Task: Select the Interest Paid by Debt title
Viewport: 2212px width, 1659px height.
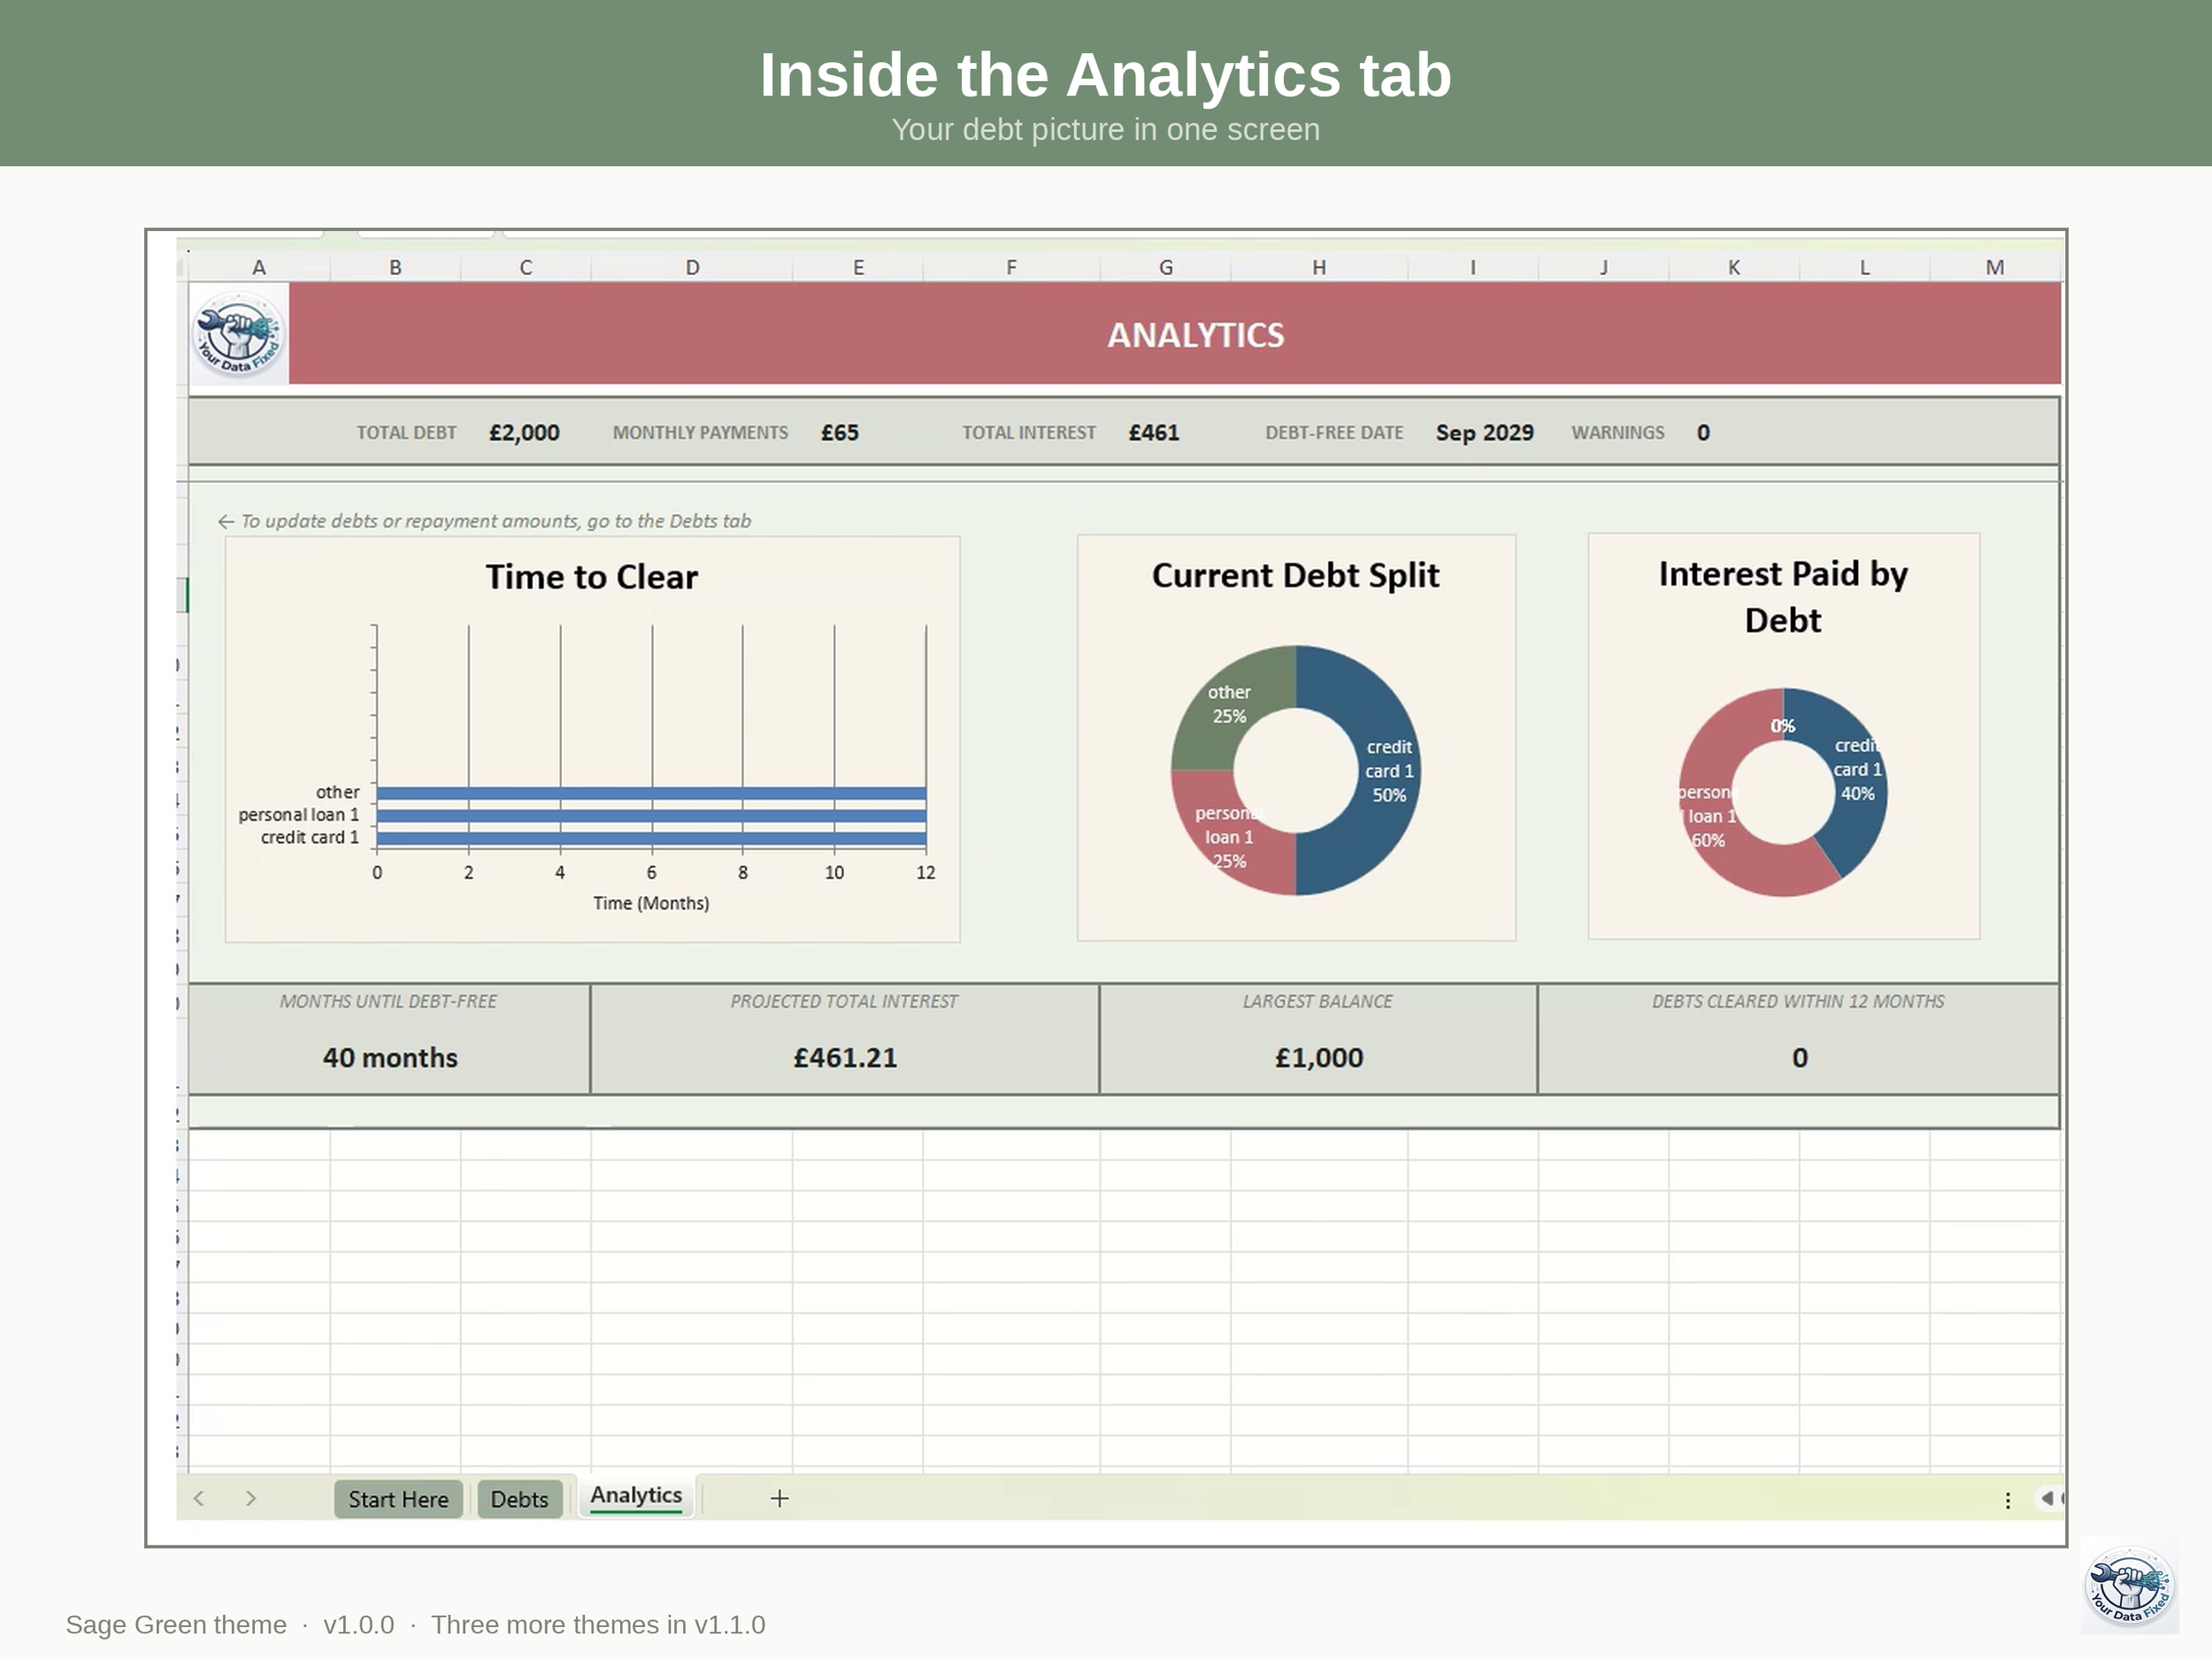Action: pos(1783,596)
